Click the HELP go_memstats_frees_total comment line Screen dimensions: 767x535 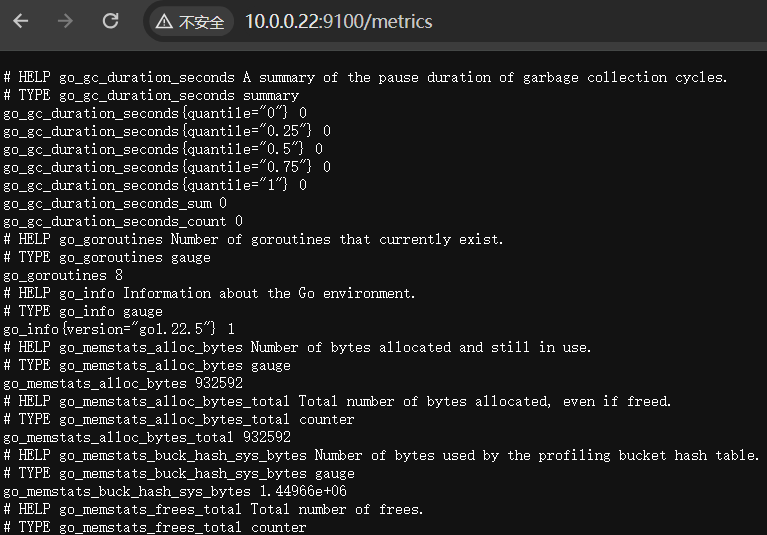[213, 509]
